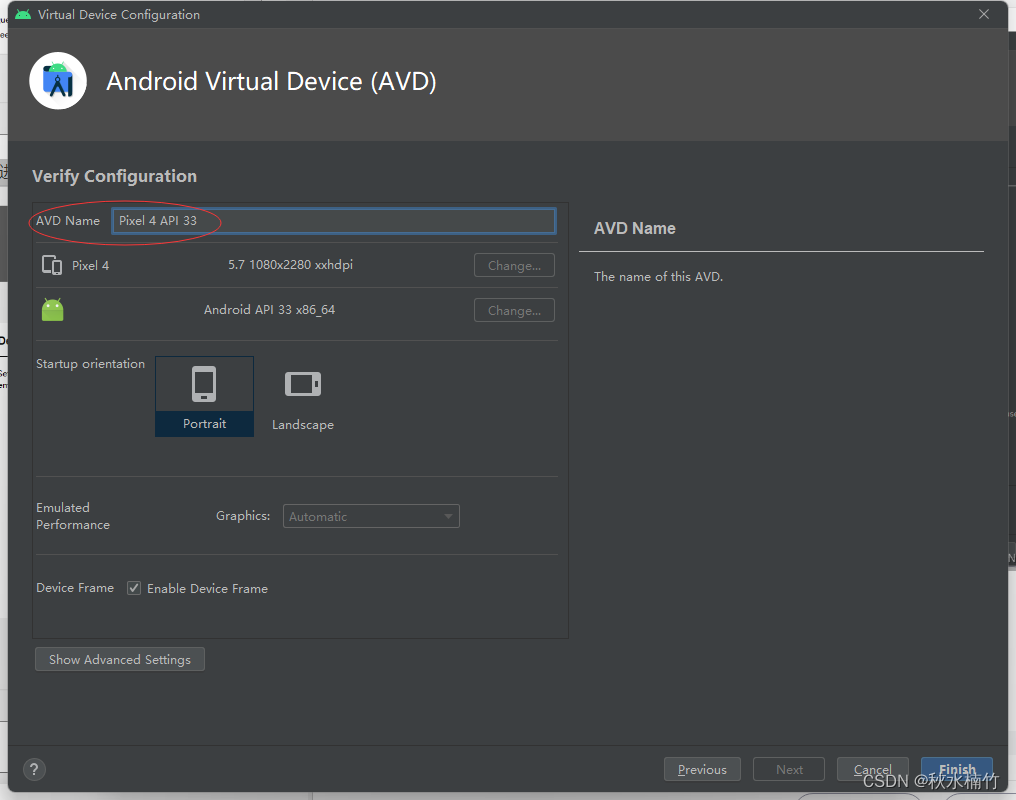Open the Graphics Automatic dropdown
This screenshot has width=1016, height=800.
[x=371, y=516]
